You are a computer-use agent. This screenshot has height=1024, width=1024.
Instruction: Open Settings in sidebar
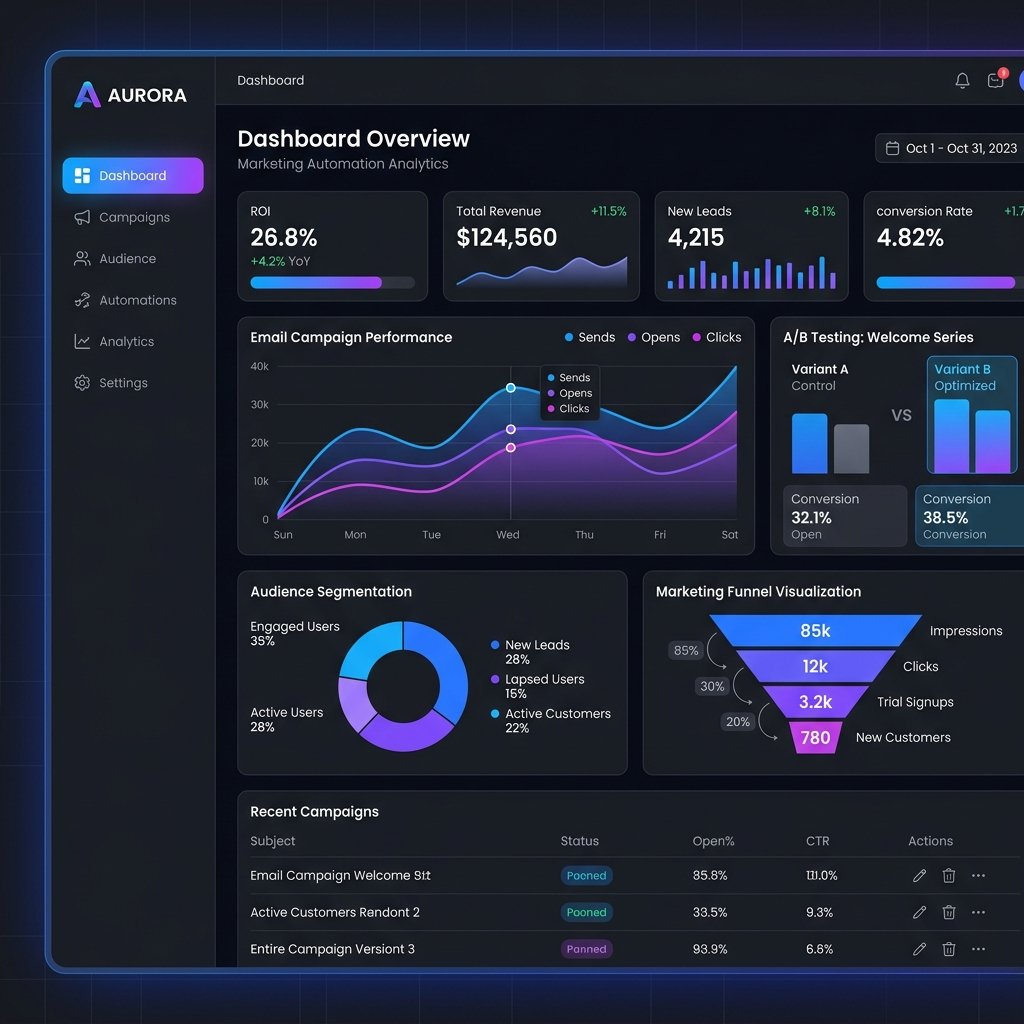click(111, 383)
